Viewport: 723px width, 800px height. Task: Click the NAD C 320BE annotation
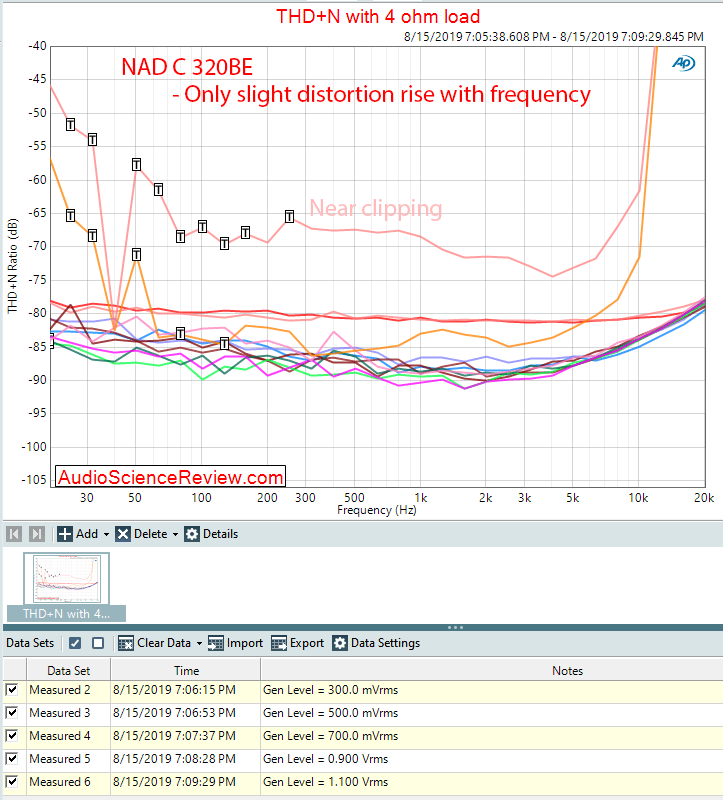pos(187,67)
